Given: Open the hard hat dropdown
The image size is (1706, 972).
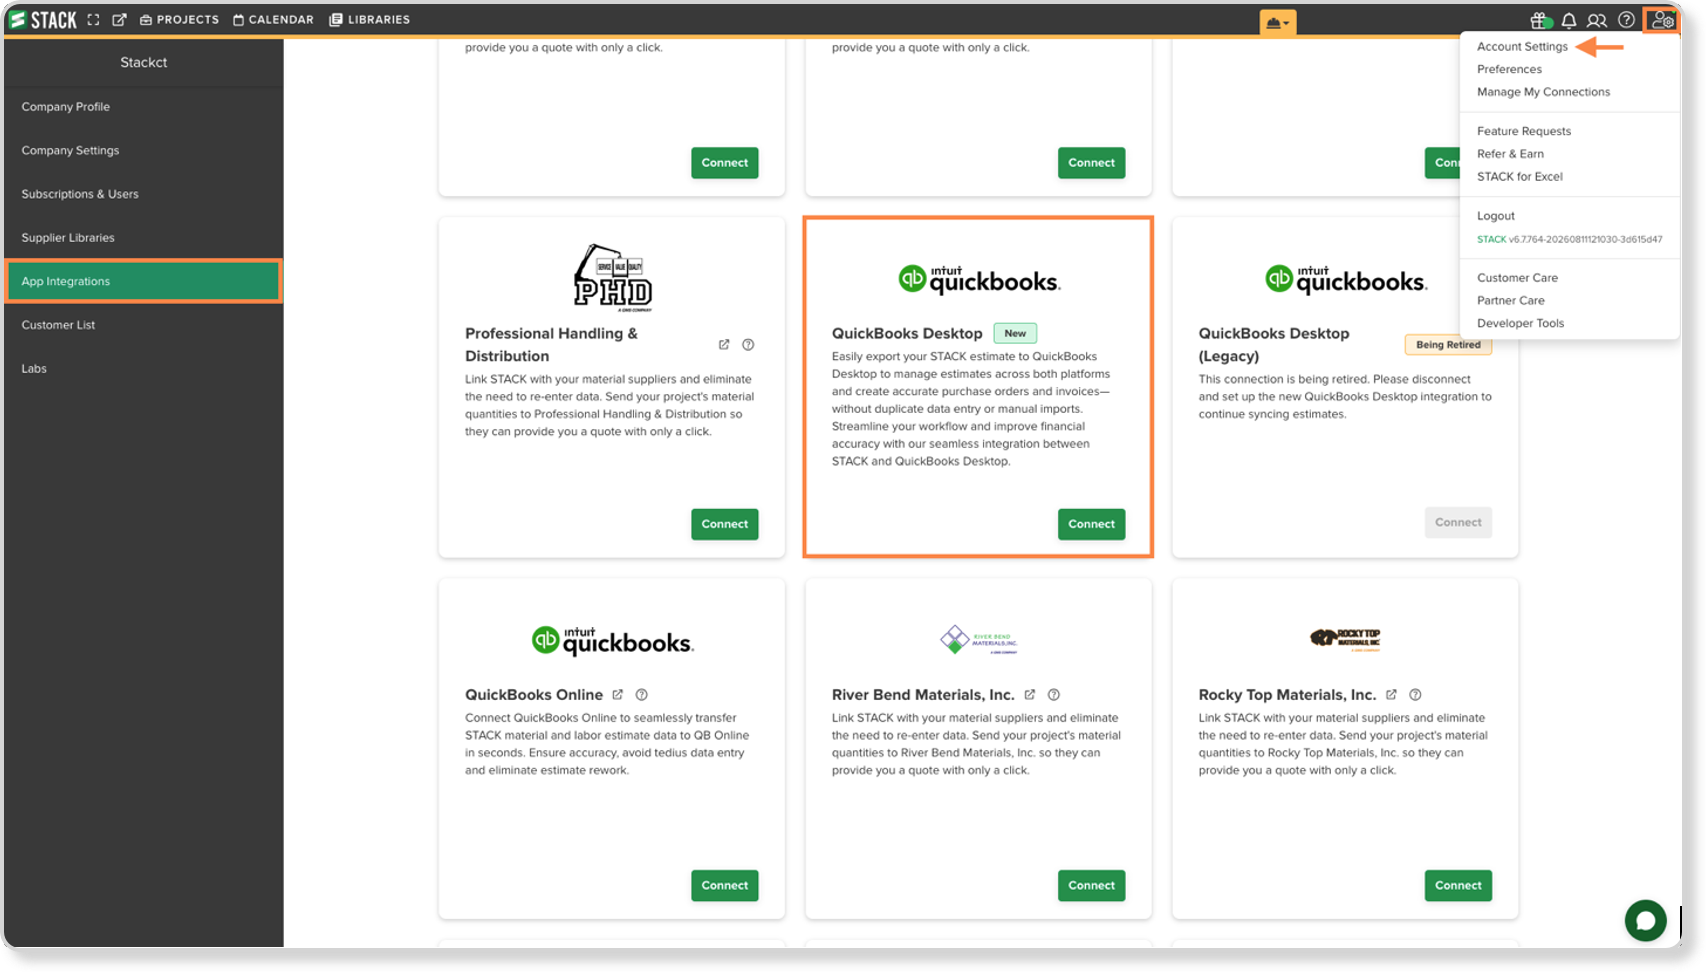Looking at the screenshot, I should [1278, 22].
